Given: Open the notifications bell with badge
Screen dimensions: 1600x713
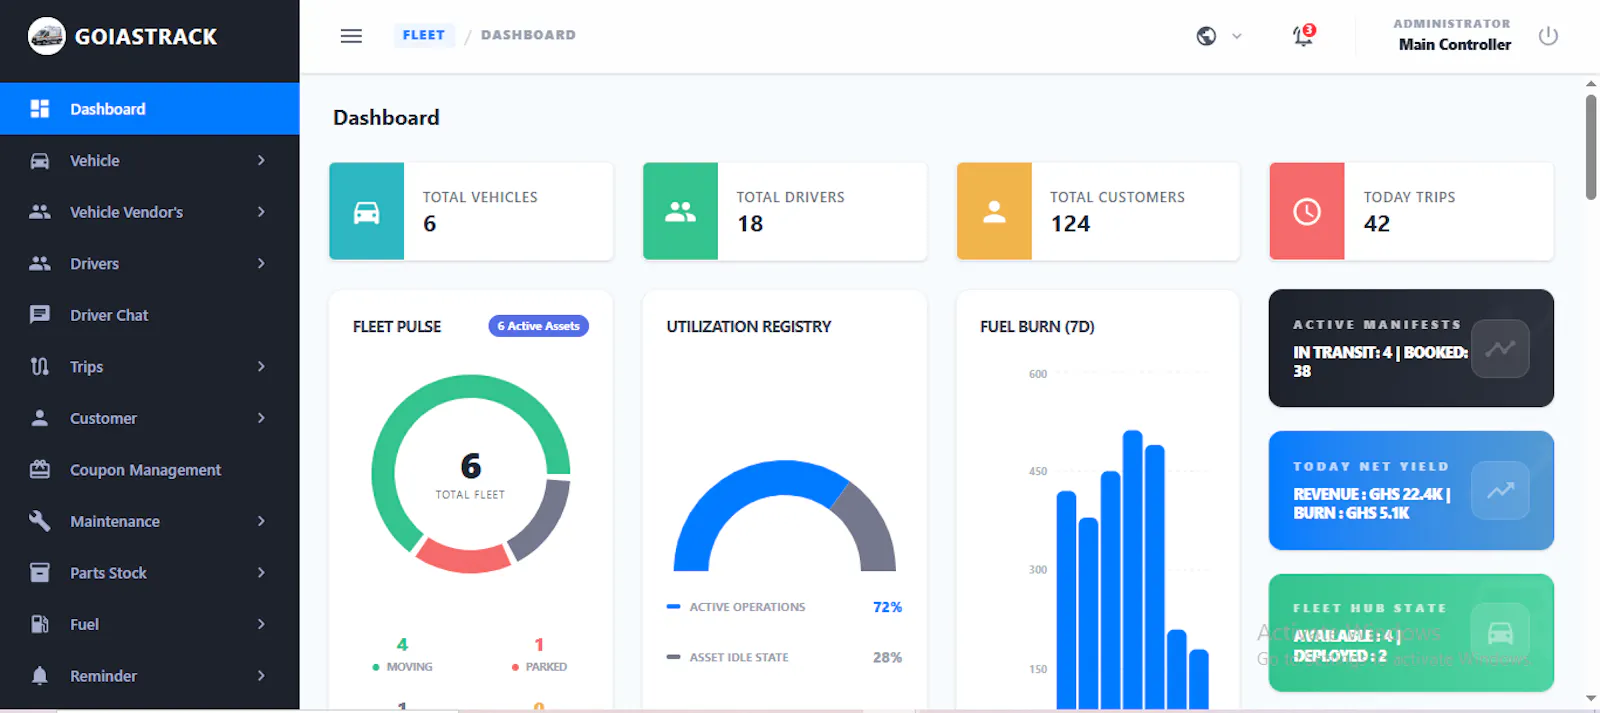Looking at the screenshot, I should pos(1303,36).
